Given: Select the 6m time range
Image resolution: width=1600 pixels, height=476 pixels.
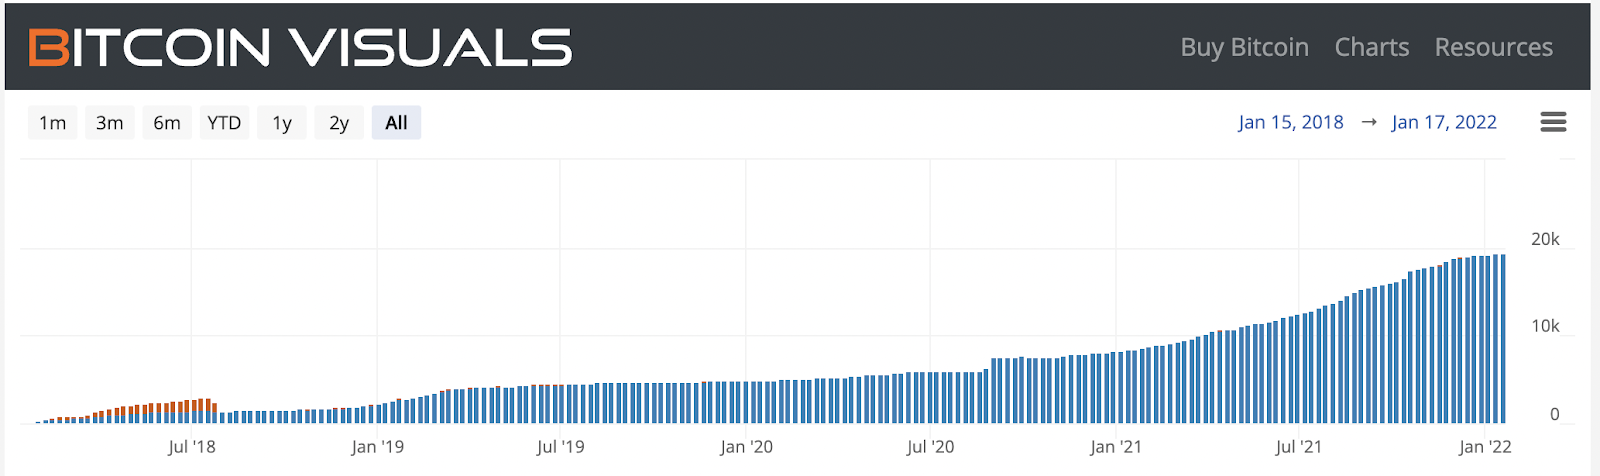Looking at the screenshot, I should [167, 123].
